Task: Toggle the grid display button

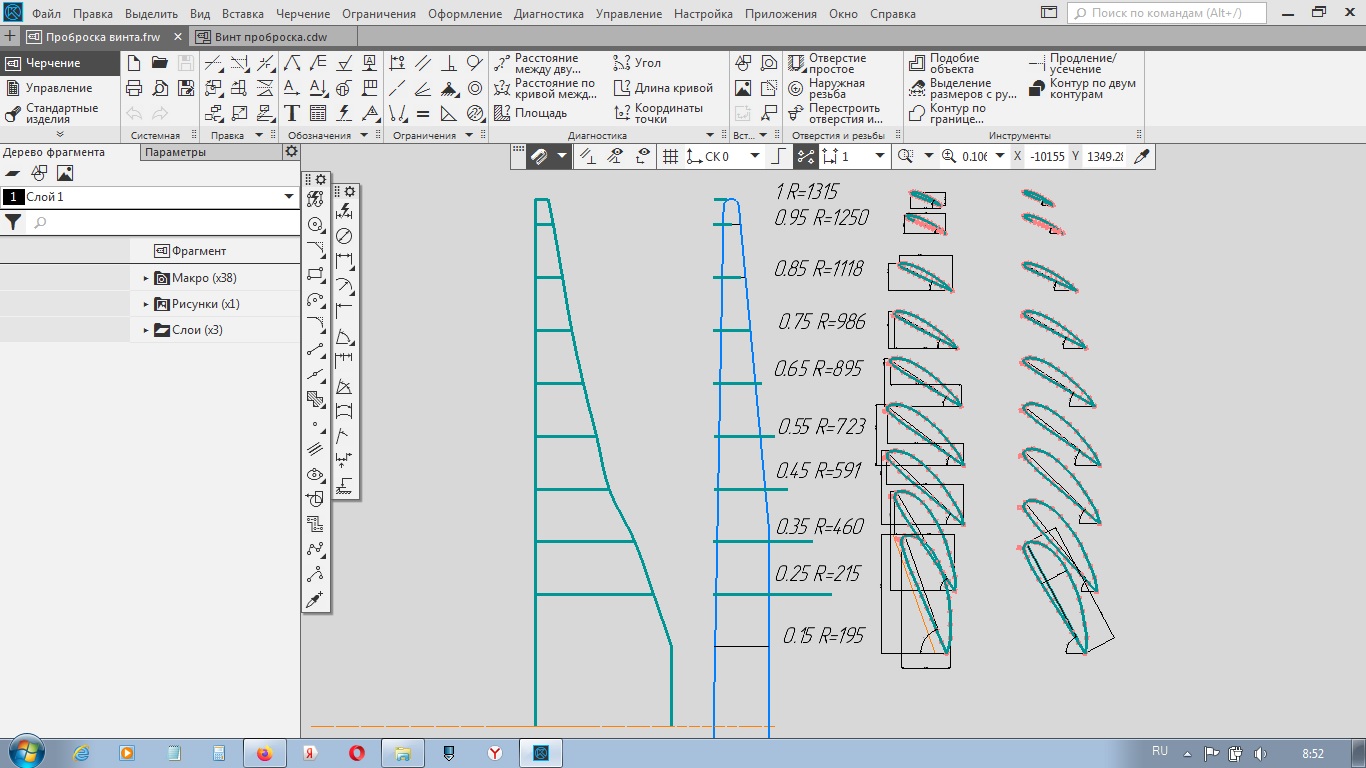Action: coord(670,156)
